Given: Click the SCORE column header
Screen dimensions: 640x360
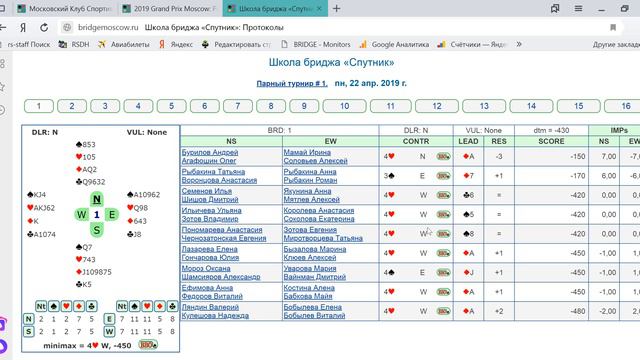Looking at the screenshot, I should 551,141.
